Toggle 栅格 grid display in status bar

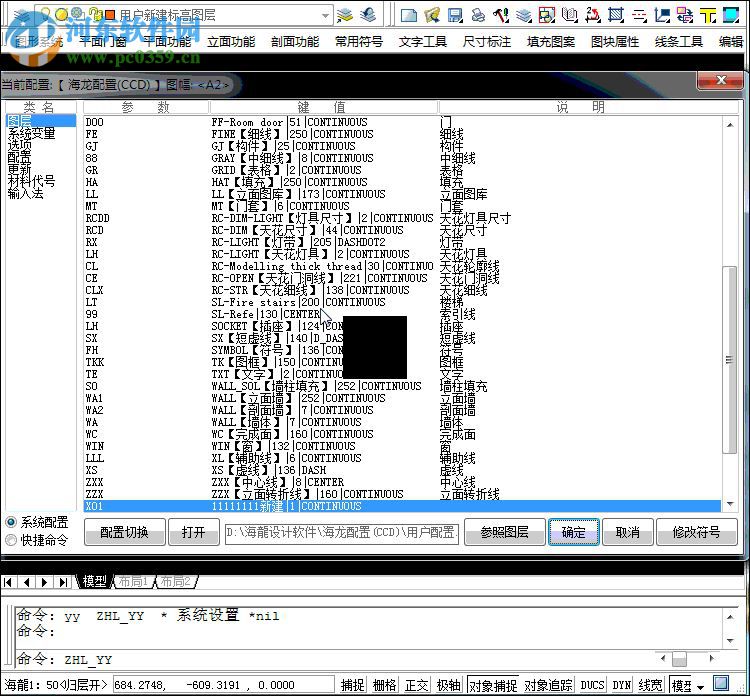pyautogui.click(x=385, y=685)
